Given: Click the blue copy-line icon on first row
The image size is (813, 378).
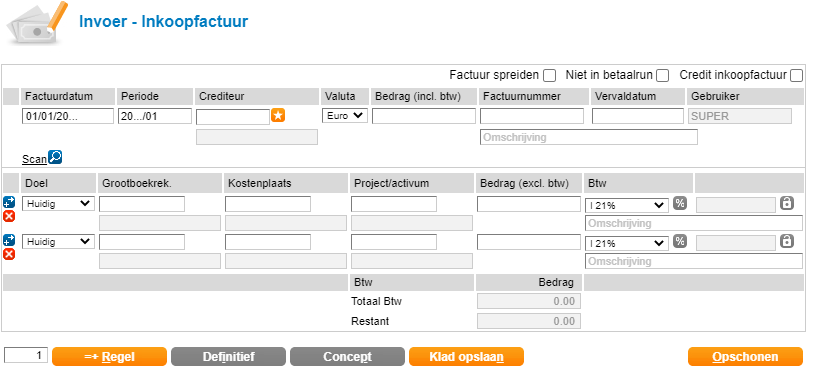Looking at the screenshot, I should point(9,202).
